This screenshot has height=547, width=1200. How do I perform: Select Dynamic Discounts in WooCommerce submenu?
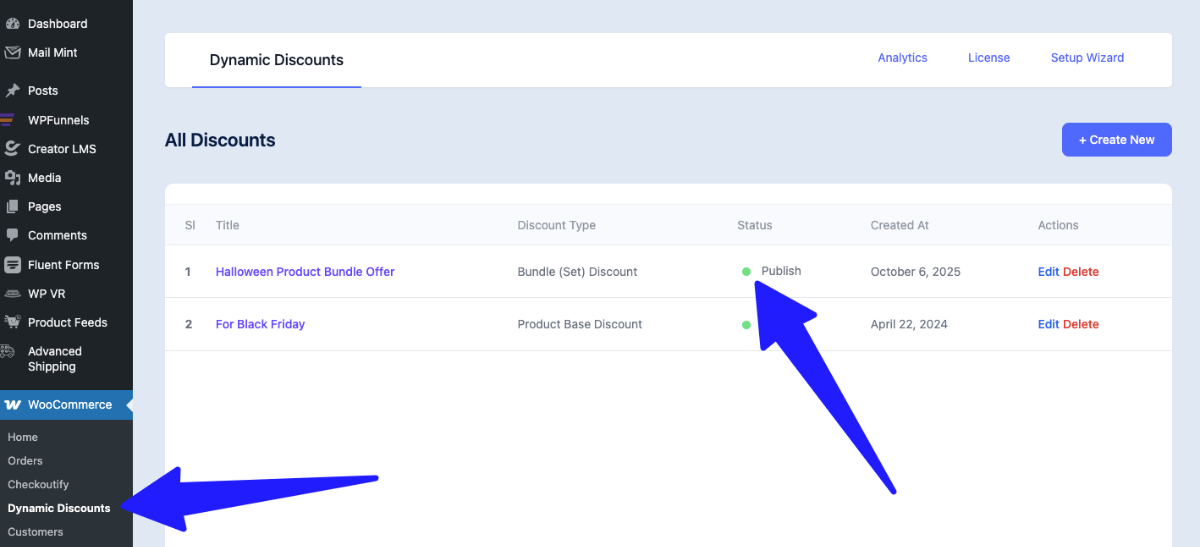pos(59,508)
